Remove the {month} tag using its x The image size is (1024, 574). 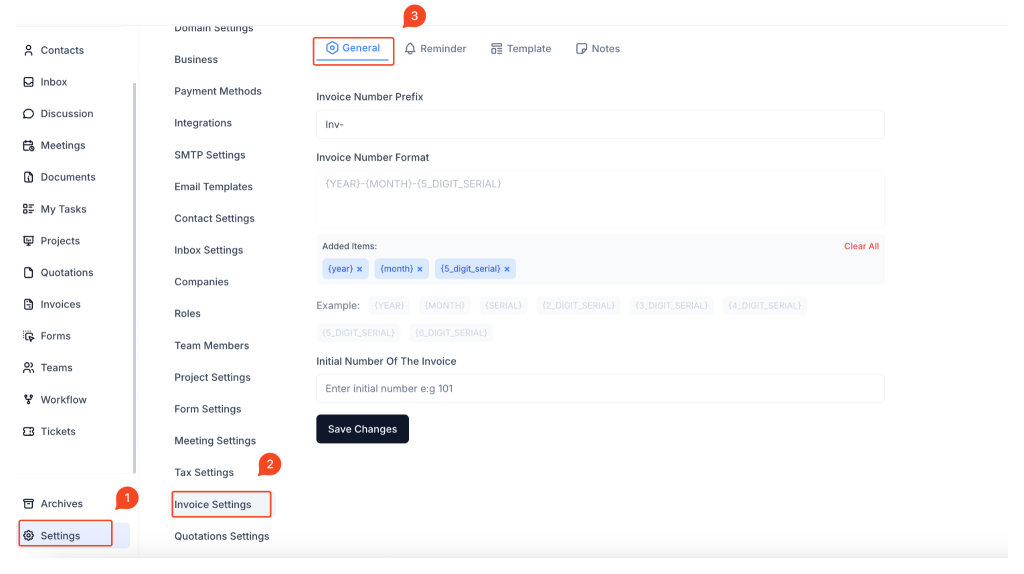click(x=420, y=269)
